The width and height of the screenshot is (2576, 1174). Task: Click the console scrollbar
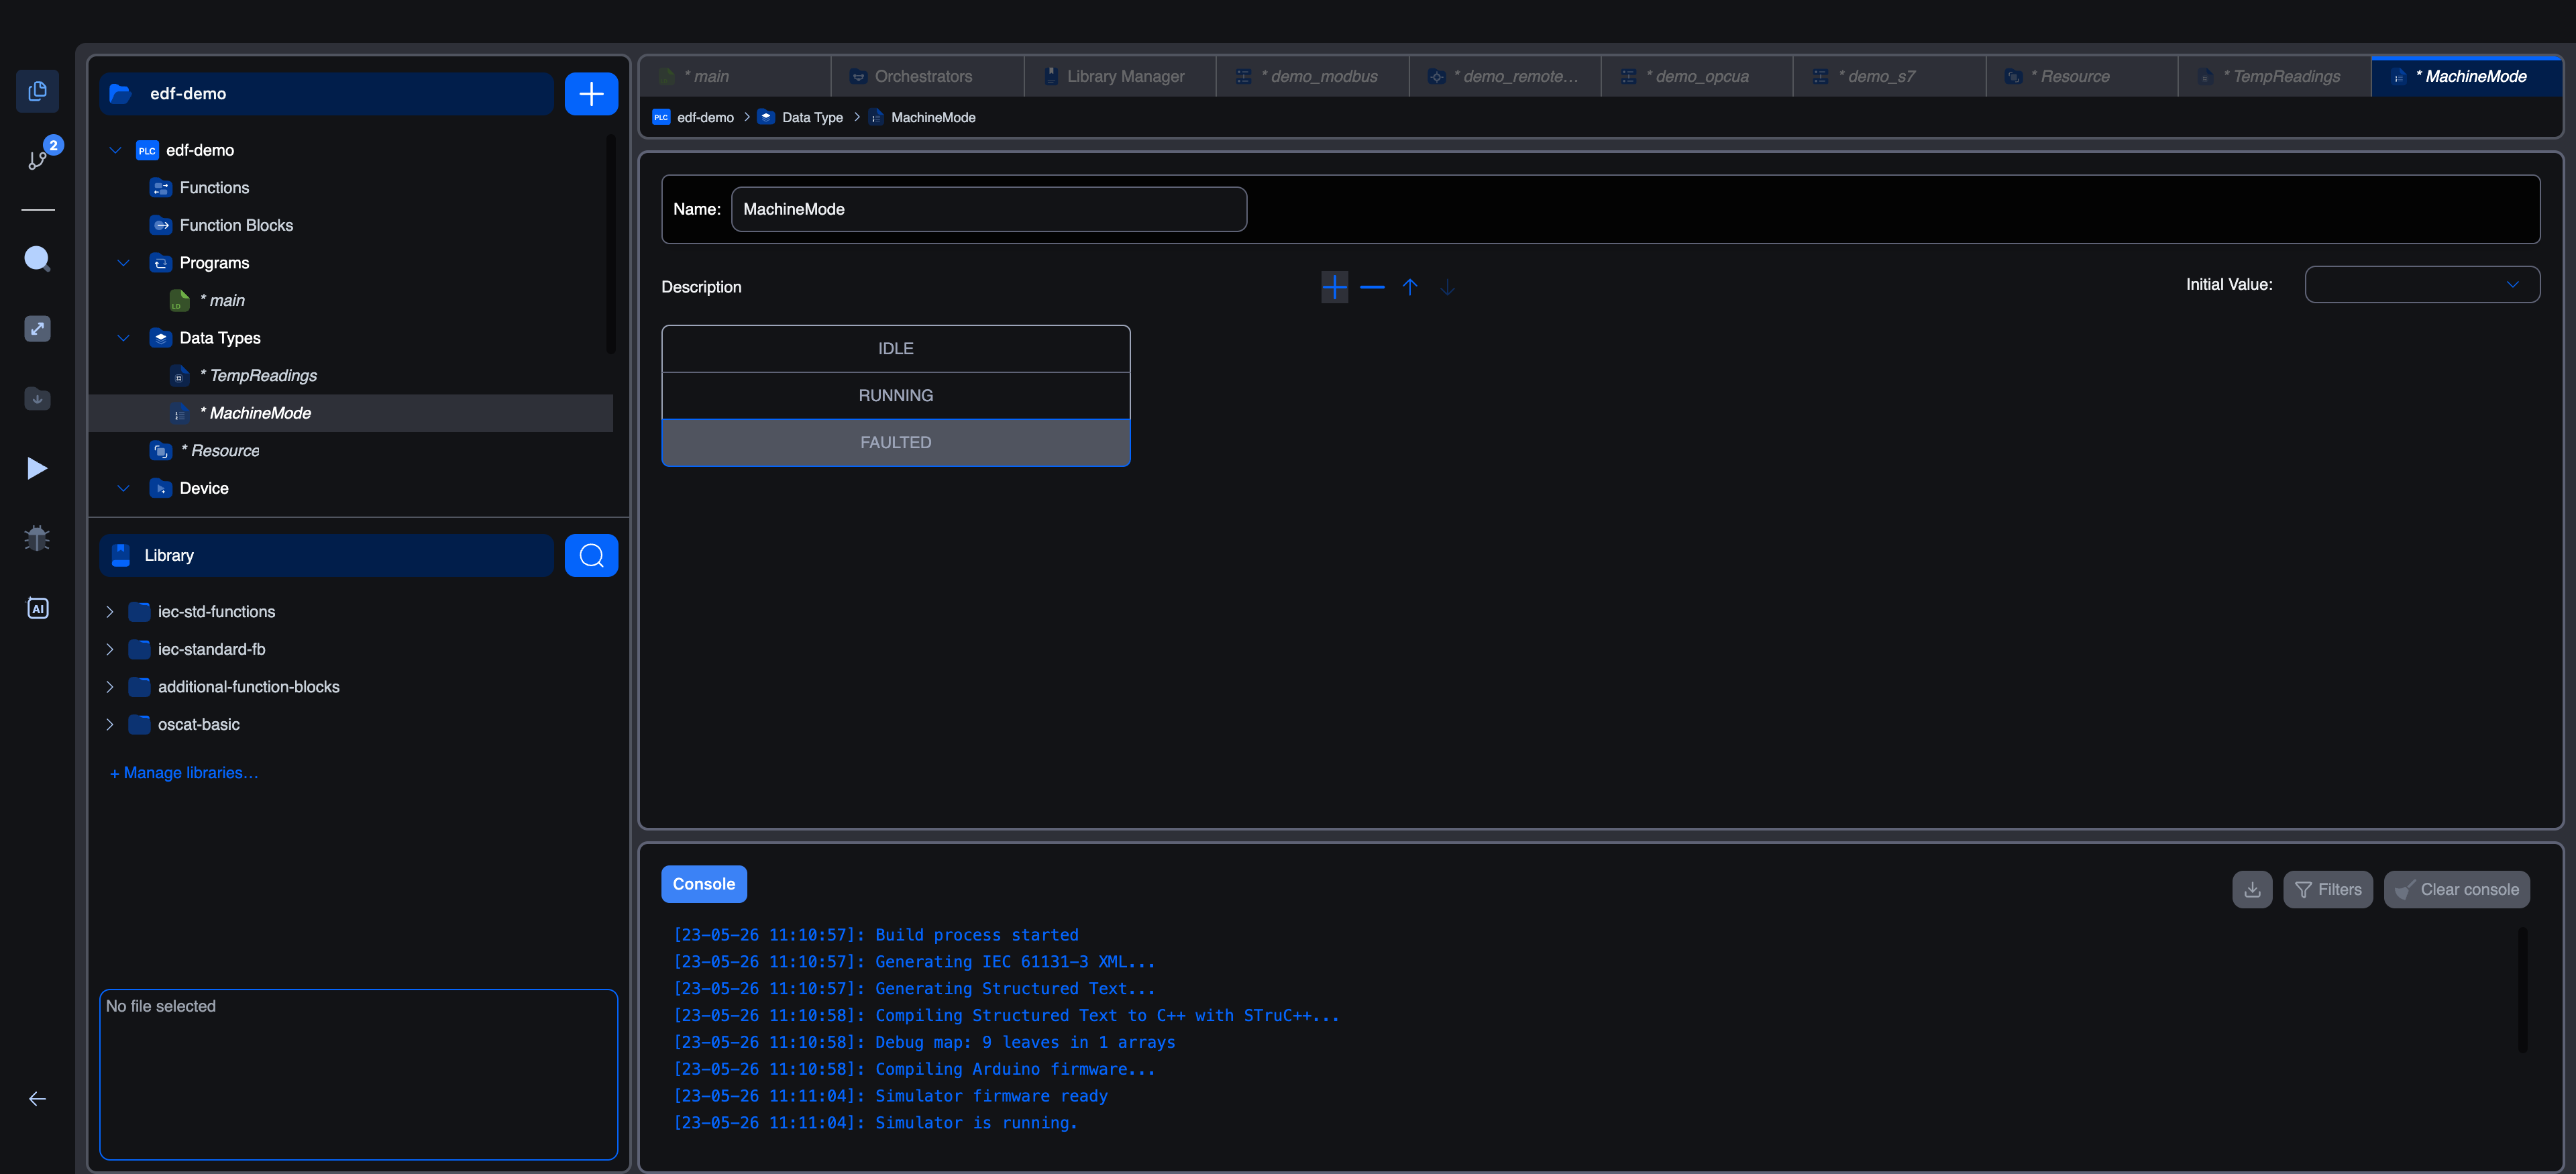[2522, 989]
